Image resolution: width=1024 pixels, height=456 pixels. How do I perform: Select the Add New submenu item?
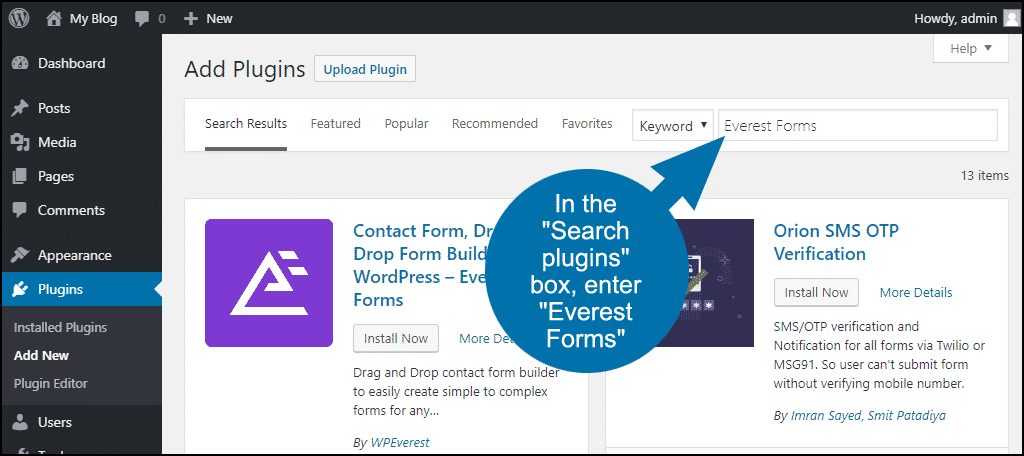pos(41,356)
